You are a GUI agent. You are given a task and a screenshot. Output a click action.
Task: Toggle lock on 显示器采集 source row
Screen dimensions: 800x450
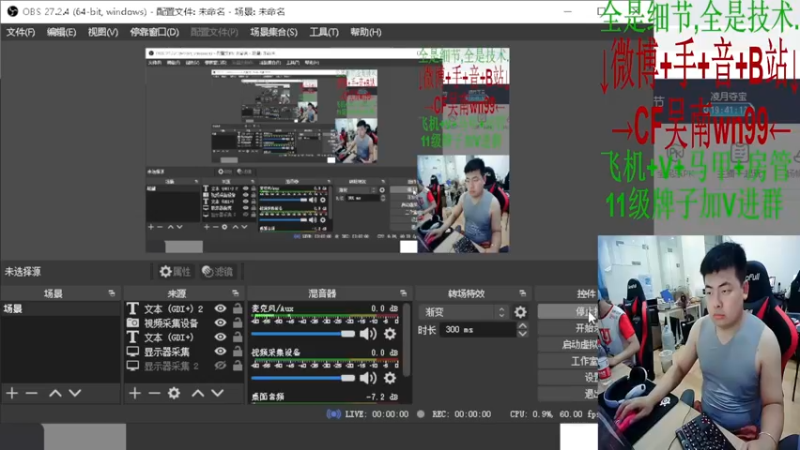(238, 351)
